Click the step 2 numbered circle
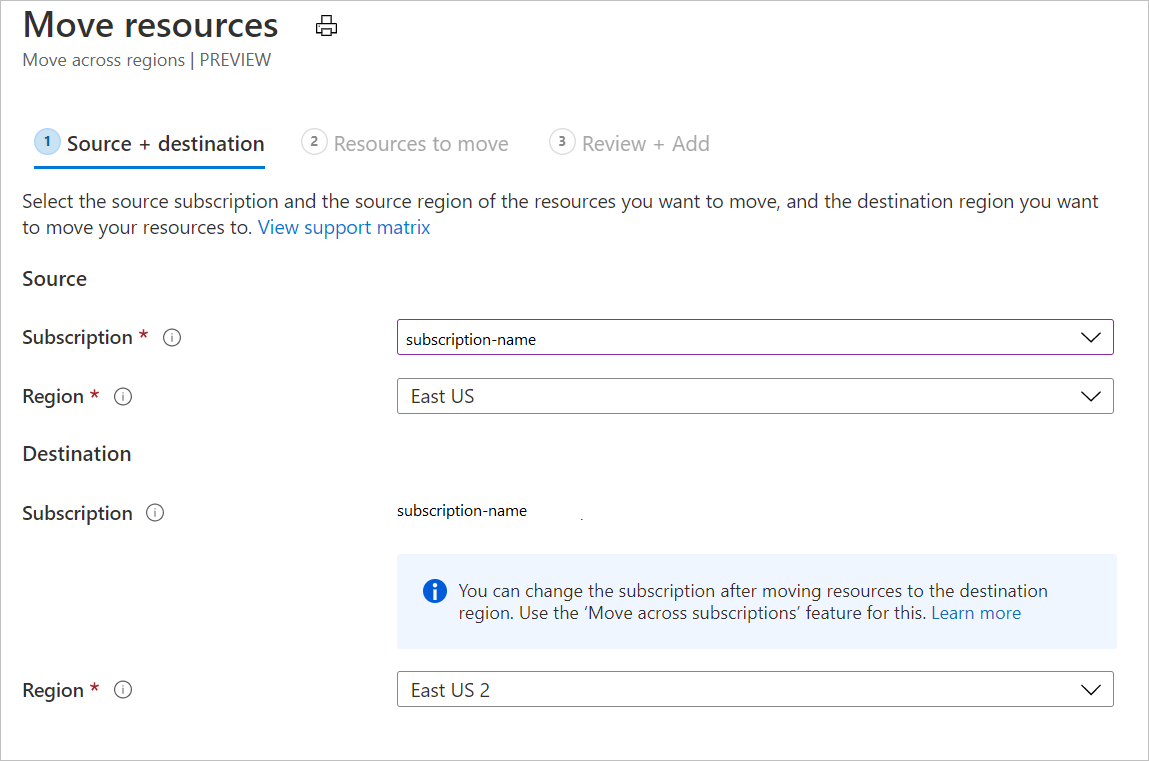The width and height of the screenshot is (1149, 761). click(x=314, y=142)
